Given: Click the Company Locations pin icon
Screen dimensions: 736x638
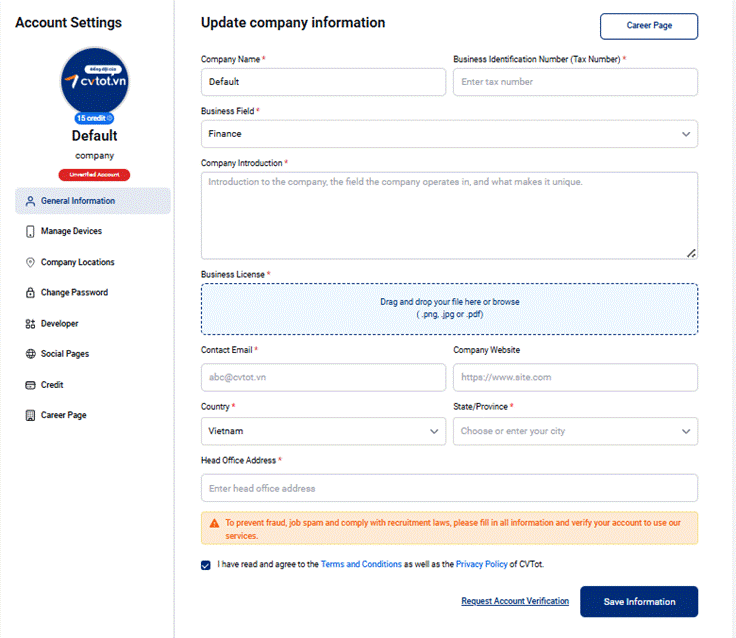Looking at the screenshot, I should pyautogui.click(x=30, y=262).
